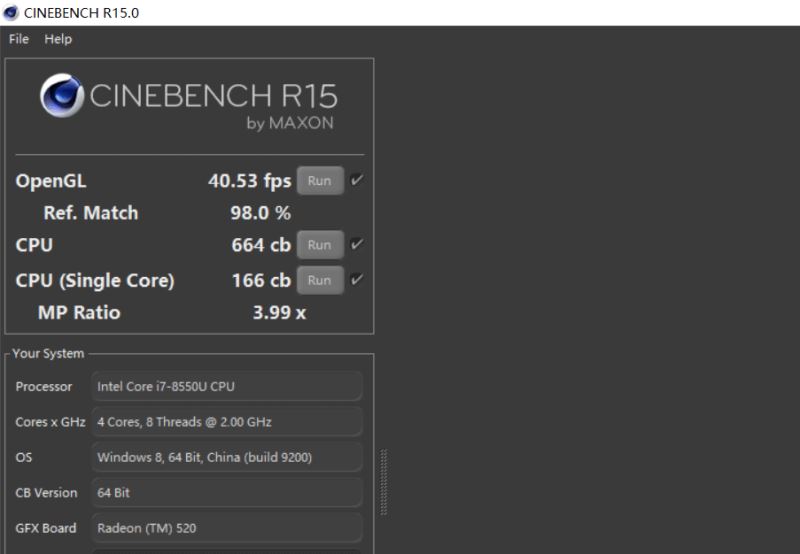Click the Processor label

click(44, 387)
